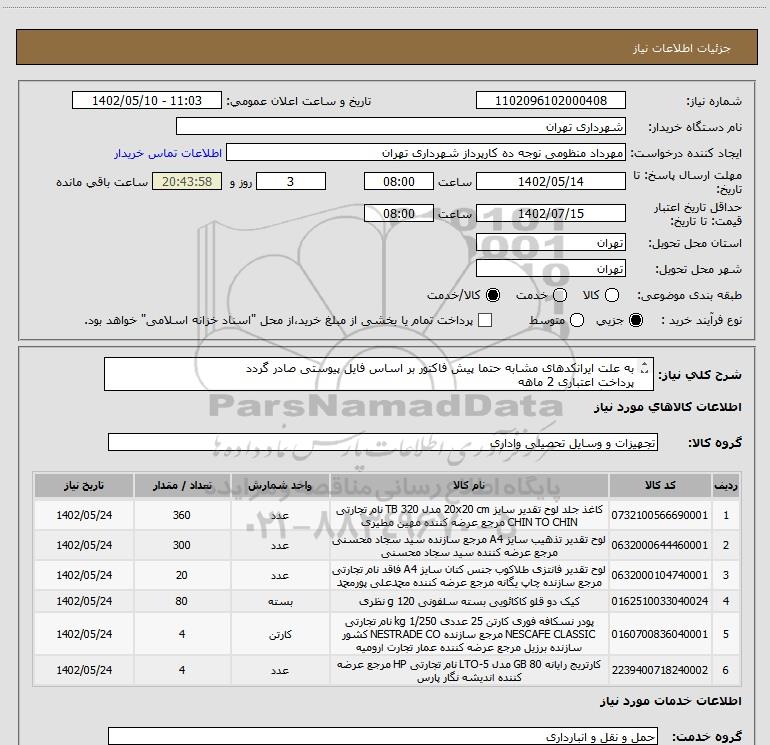770x745 pixels.
Task: Click the unit cell بسته
Action: 280,602
